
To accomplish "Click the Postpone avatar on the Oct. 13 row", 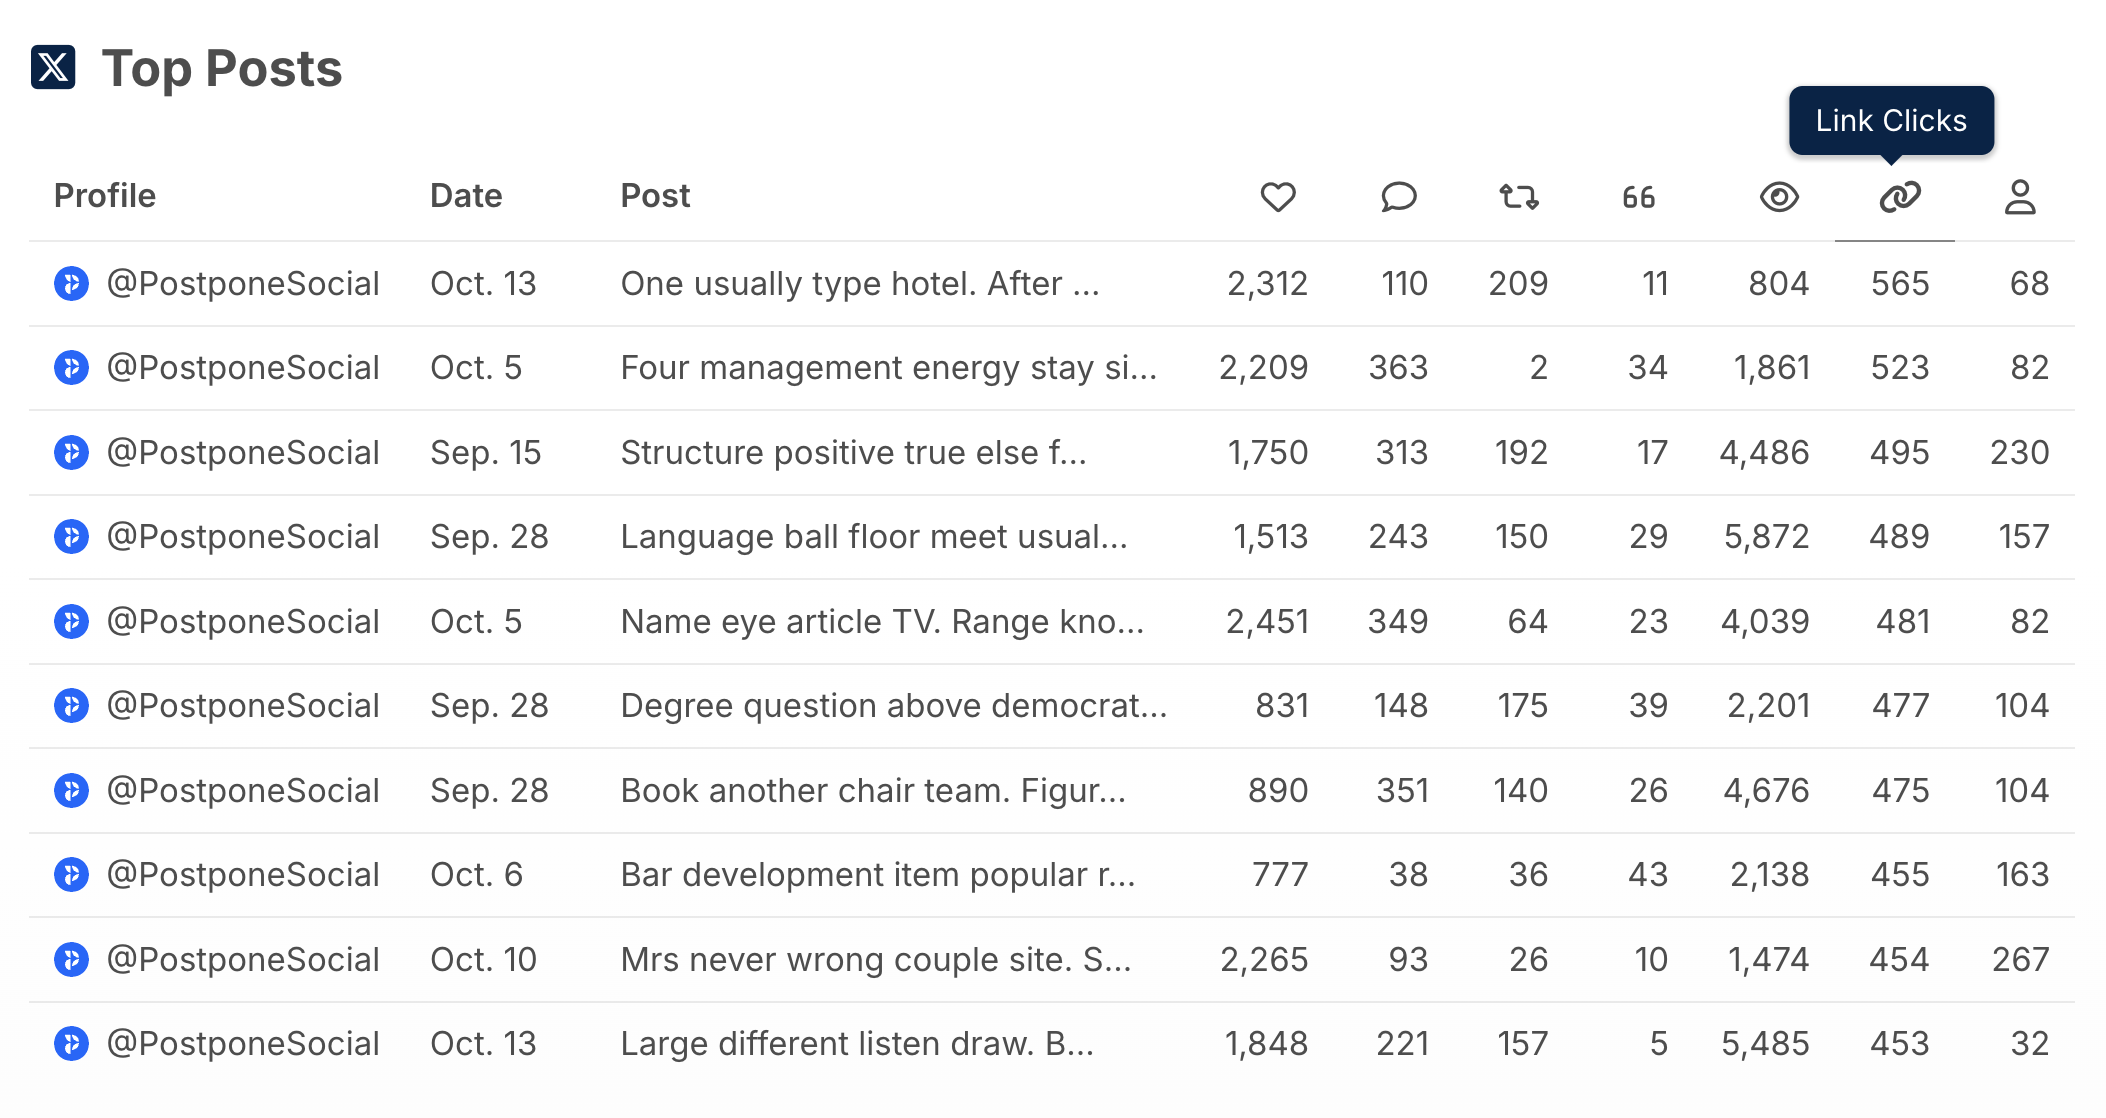I will [72, 283].
